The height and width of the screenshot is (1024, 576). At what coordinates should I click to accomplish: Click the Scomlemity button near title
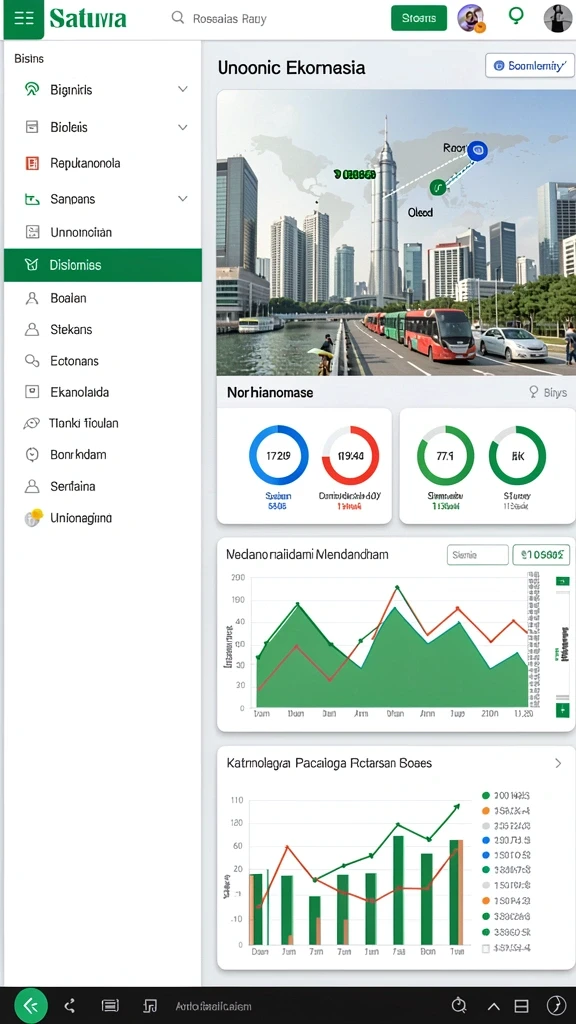pos(530,66)
